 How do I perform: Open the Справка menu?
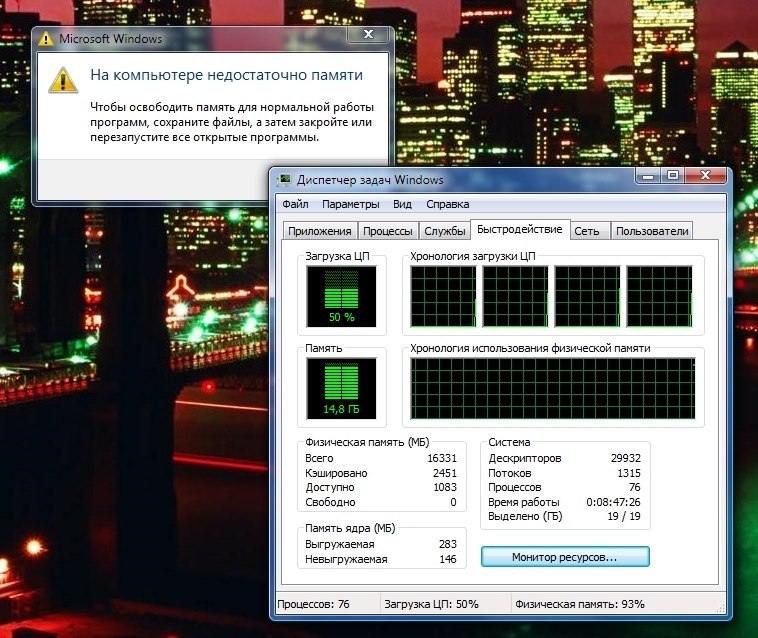click(448, 204)
